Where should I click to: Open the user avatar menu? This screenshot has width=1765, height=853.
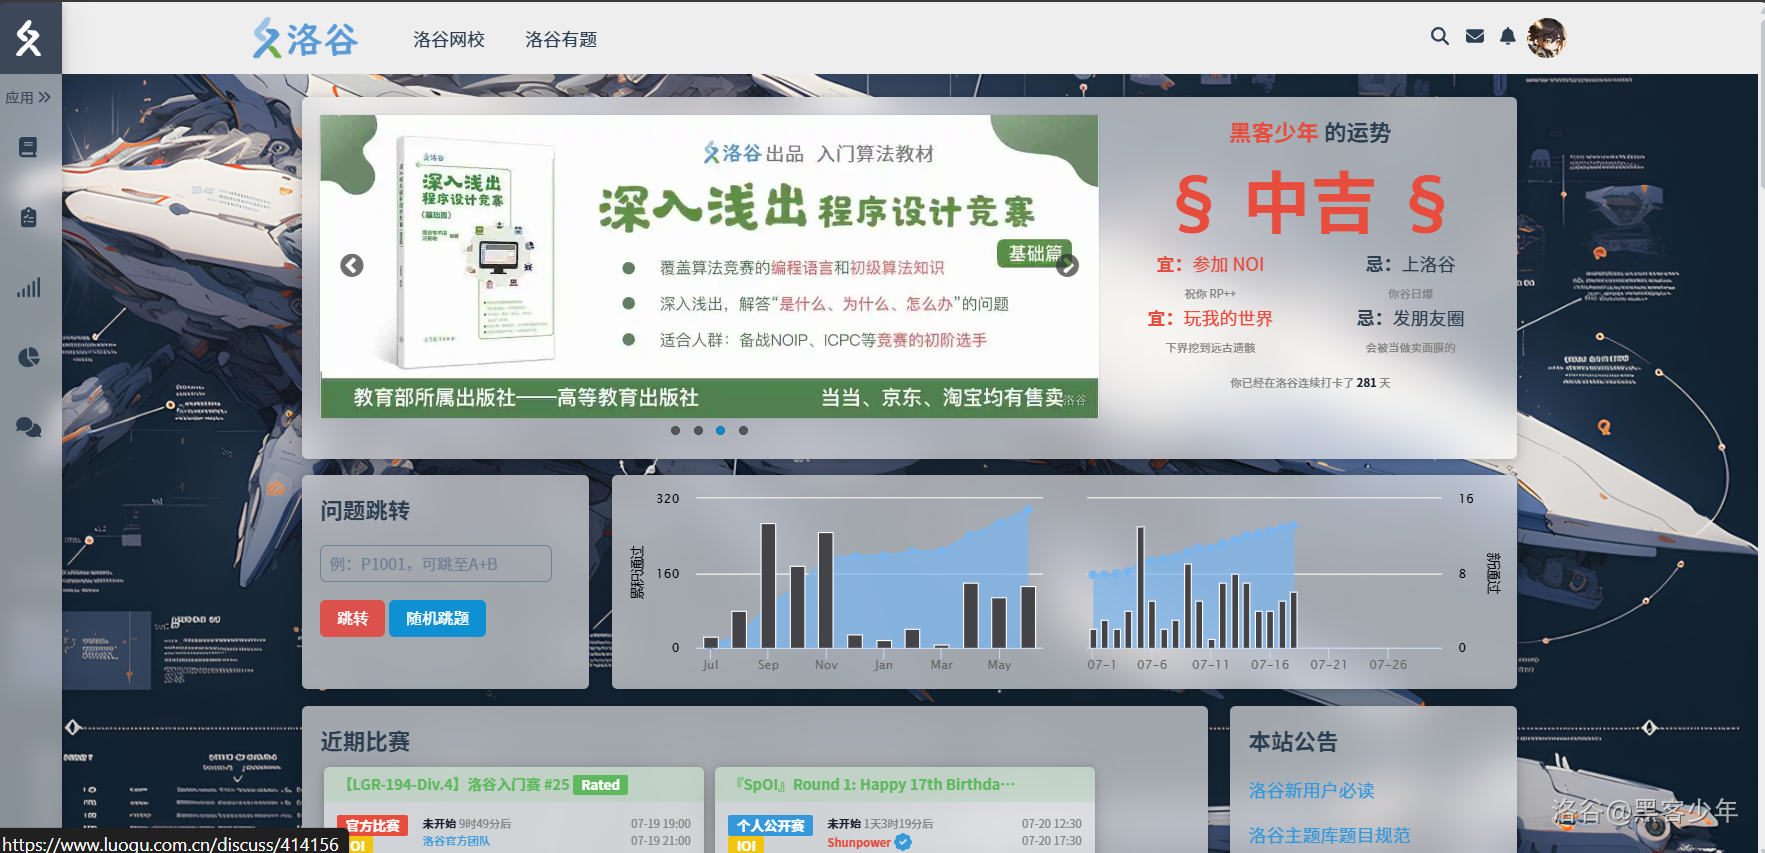point(1545,38)
